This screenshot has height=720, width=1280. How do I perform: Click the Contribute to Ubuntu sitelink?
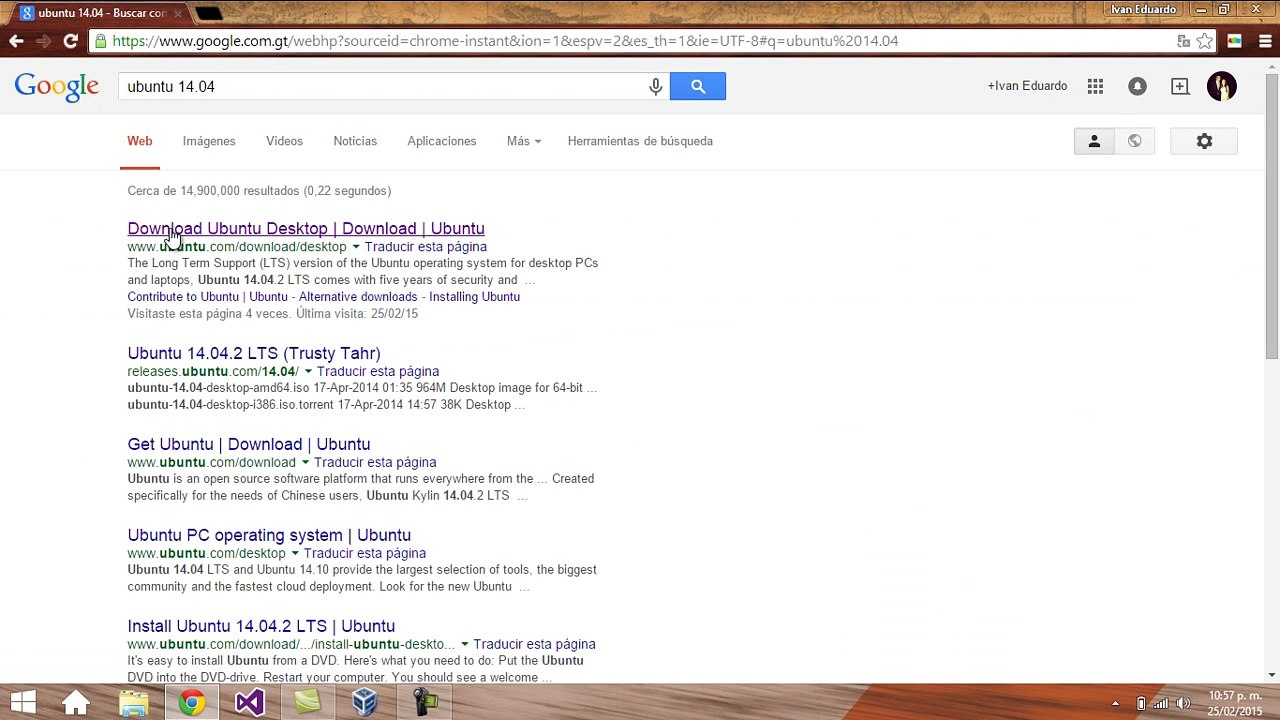[207, 297]
